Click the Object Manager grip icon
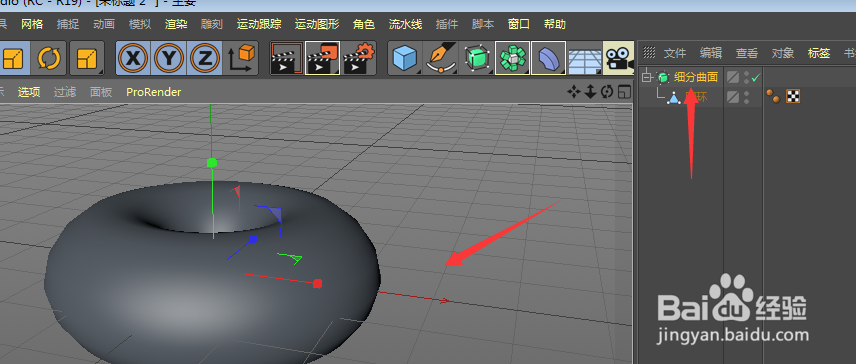856x364 pixels. (x=649, y=52)
